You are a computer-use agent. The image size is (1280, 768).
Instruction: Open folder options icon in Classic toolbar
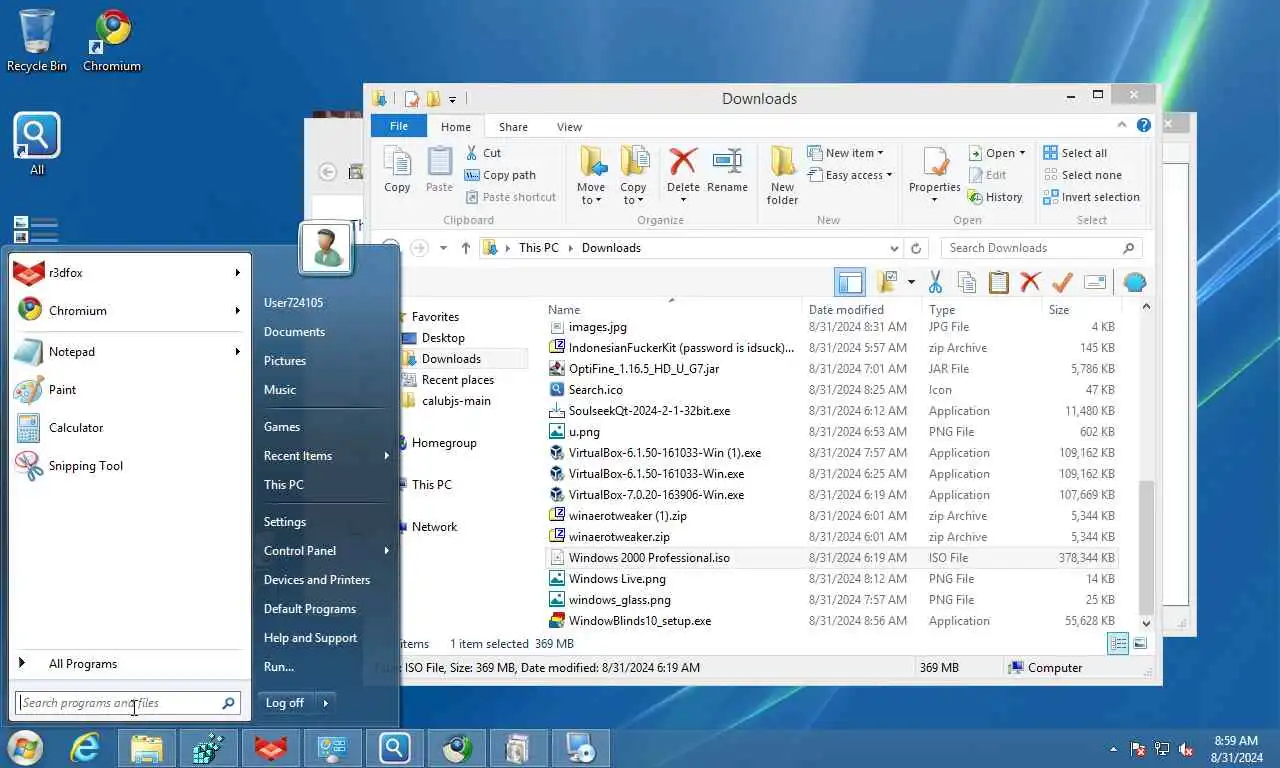pyautogui.click(x=887, y=282)
